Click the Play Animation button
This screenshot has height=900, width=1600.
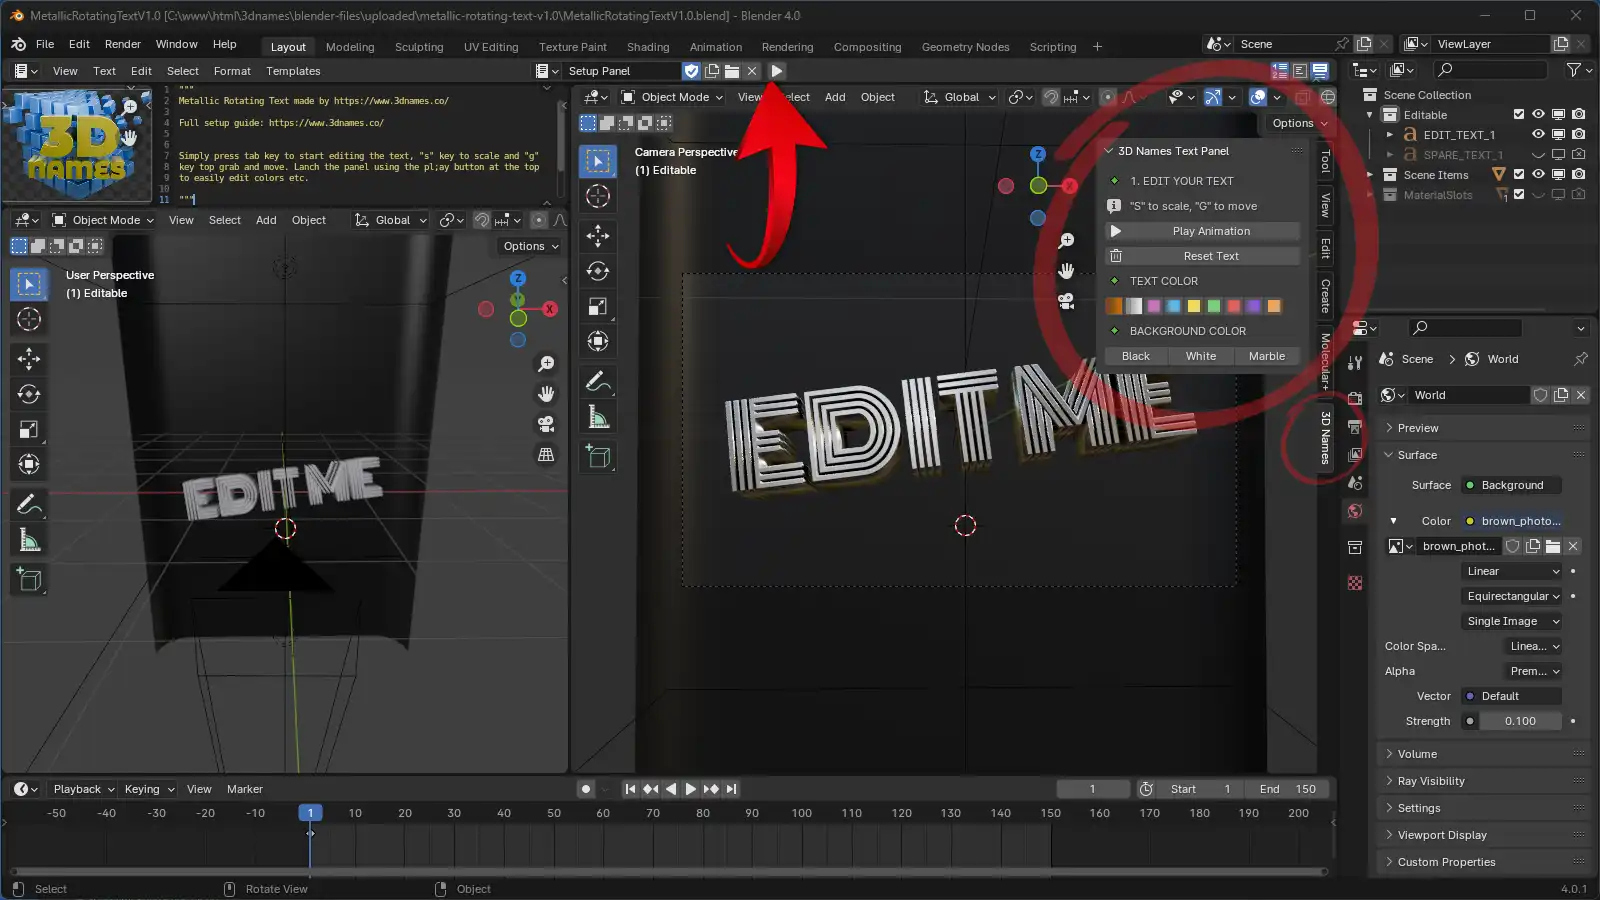pyautogui.click(x=1210, y=231)
